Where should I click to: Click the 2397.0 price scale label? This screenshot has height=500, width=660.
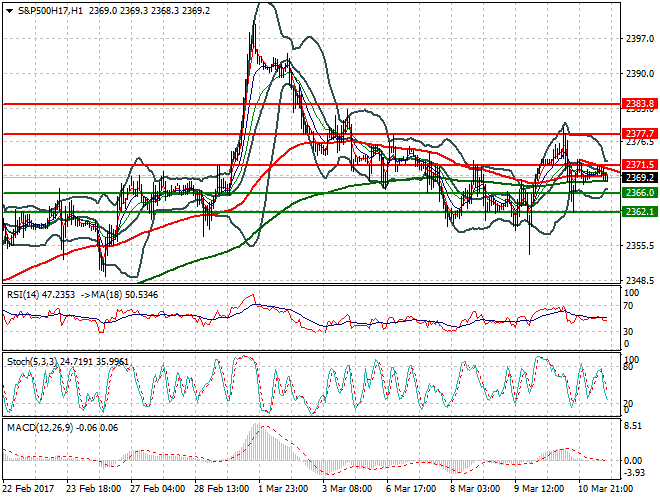pyautogui.click(x=638, y=39)
